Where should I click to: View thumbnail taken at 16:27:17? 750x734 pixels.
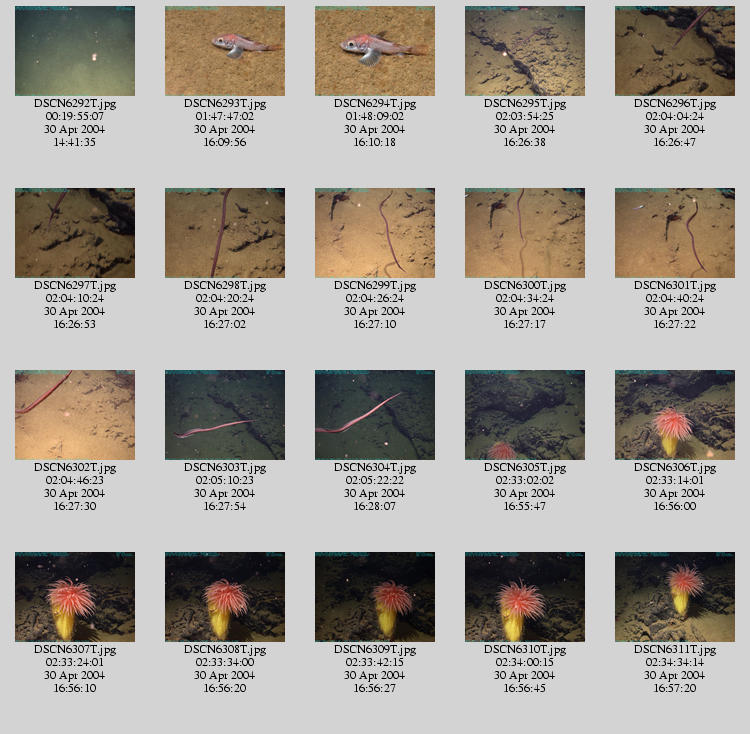click(x=525, y=233)
